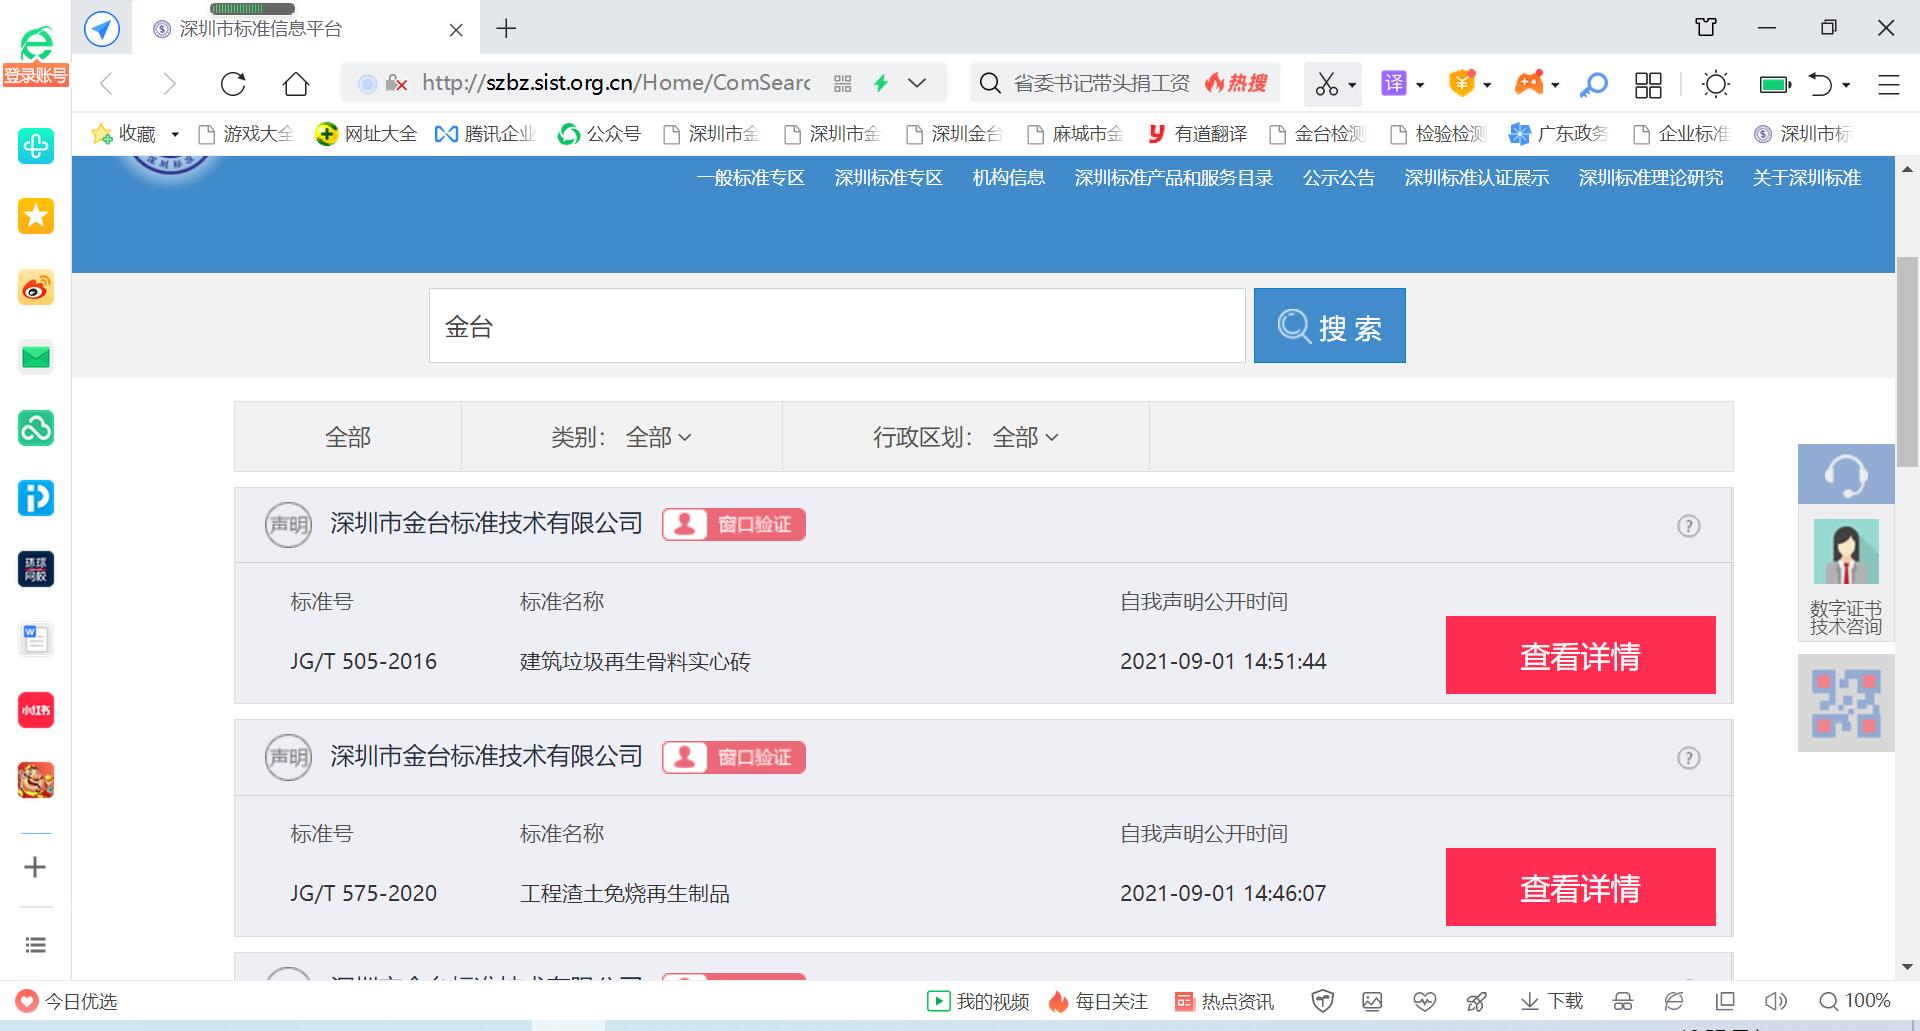The image size is (1920, 1031).
Task: Click the scissors screenshot tool icon
Action: (x=1327, y=84)
